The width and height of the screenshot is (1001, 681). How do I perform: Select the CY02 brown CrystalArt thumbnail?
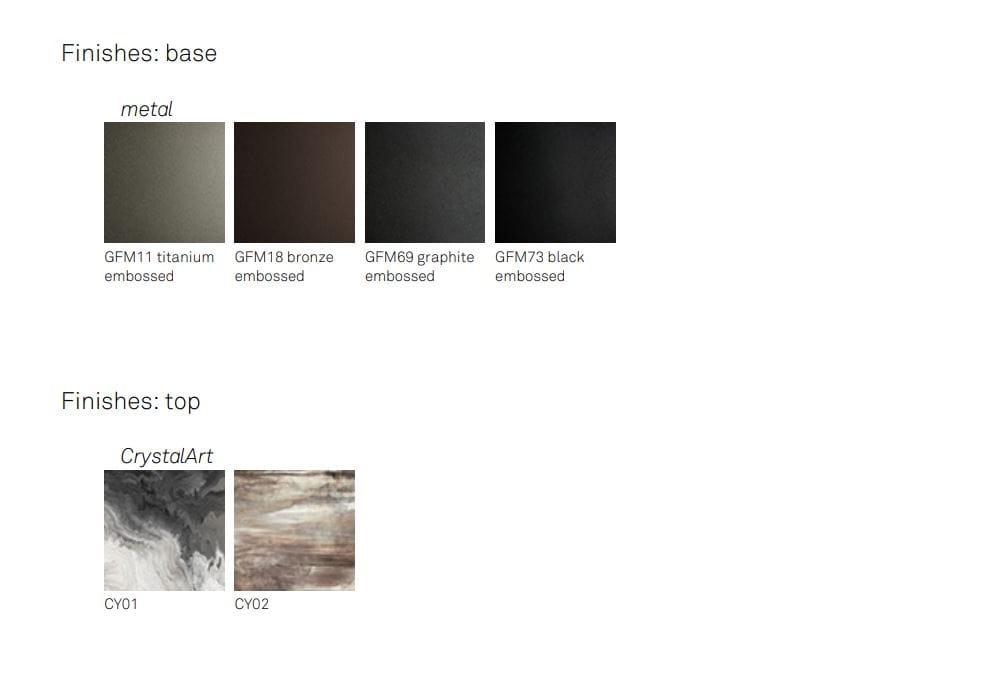(294, 530)
